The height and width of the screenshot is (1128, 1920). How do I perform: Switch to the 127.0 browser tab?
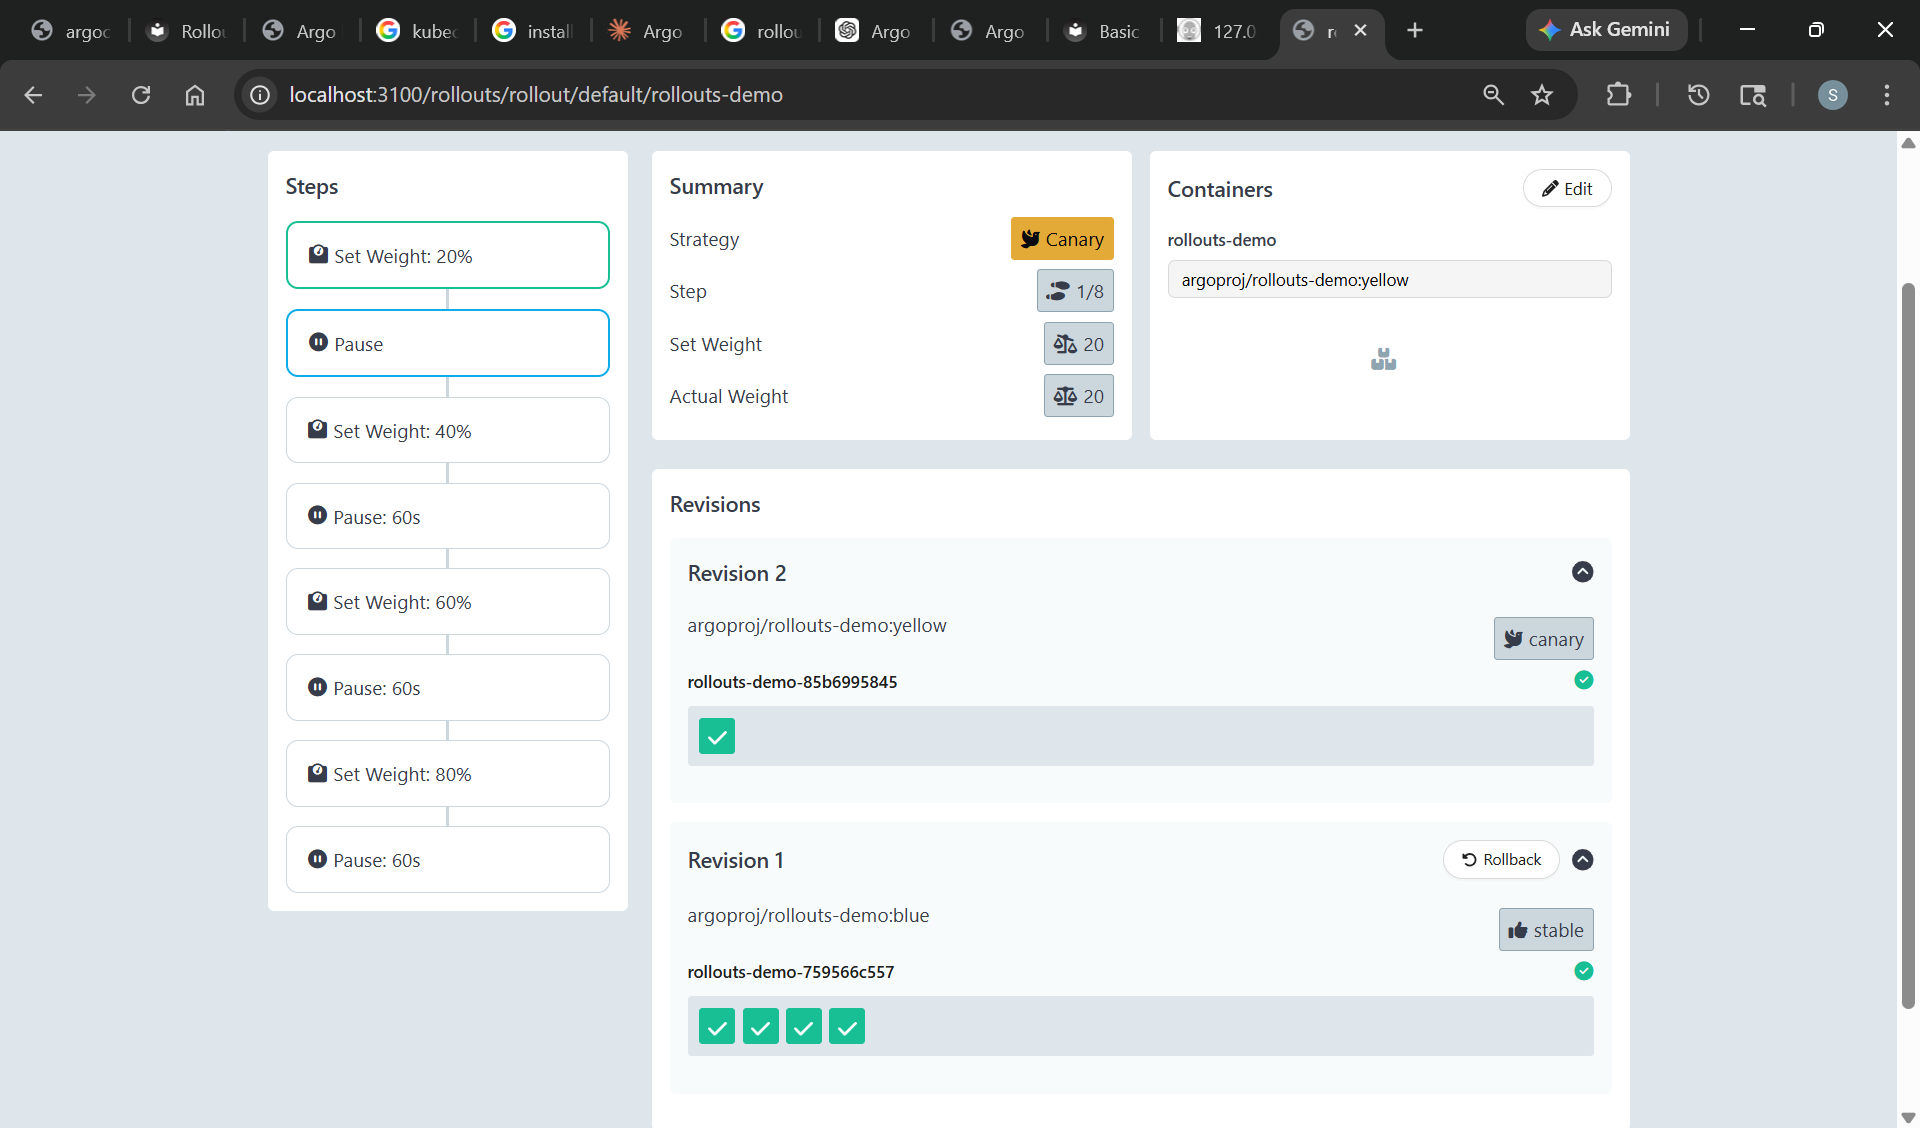coord(1217,31)
